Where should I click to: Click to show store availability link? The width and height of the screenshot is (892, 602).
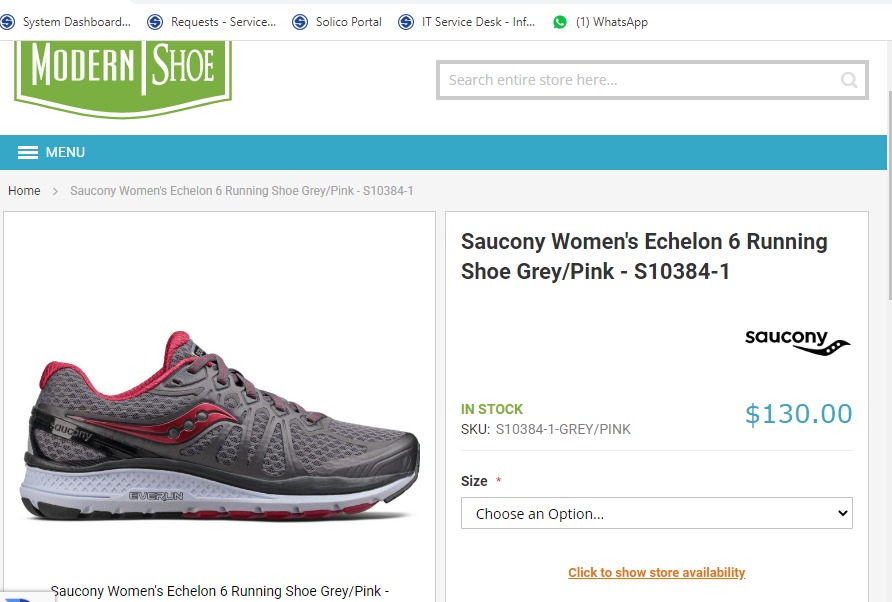656,573
